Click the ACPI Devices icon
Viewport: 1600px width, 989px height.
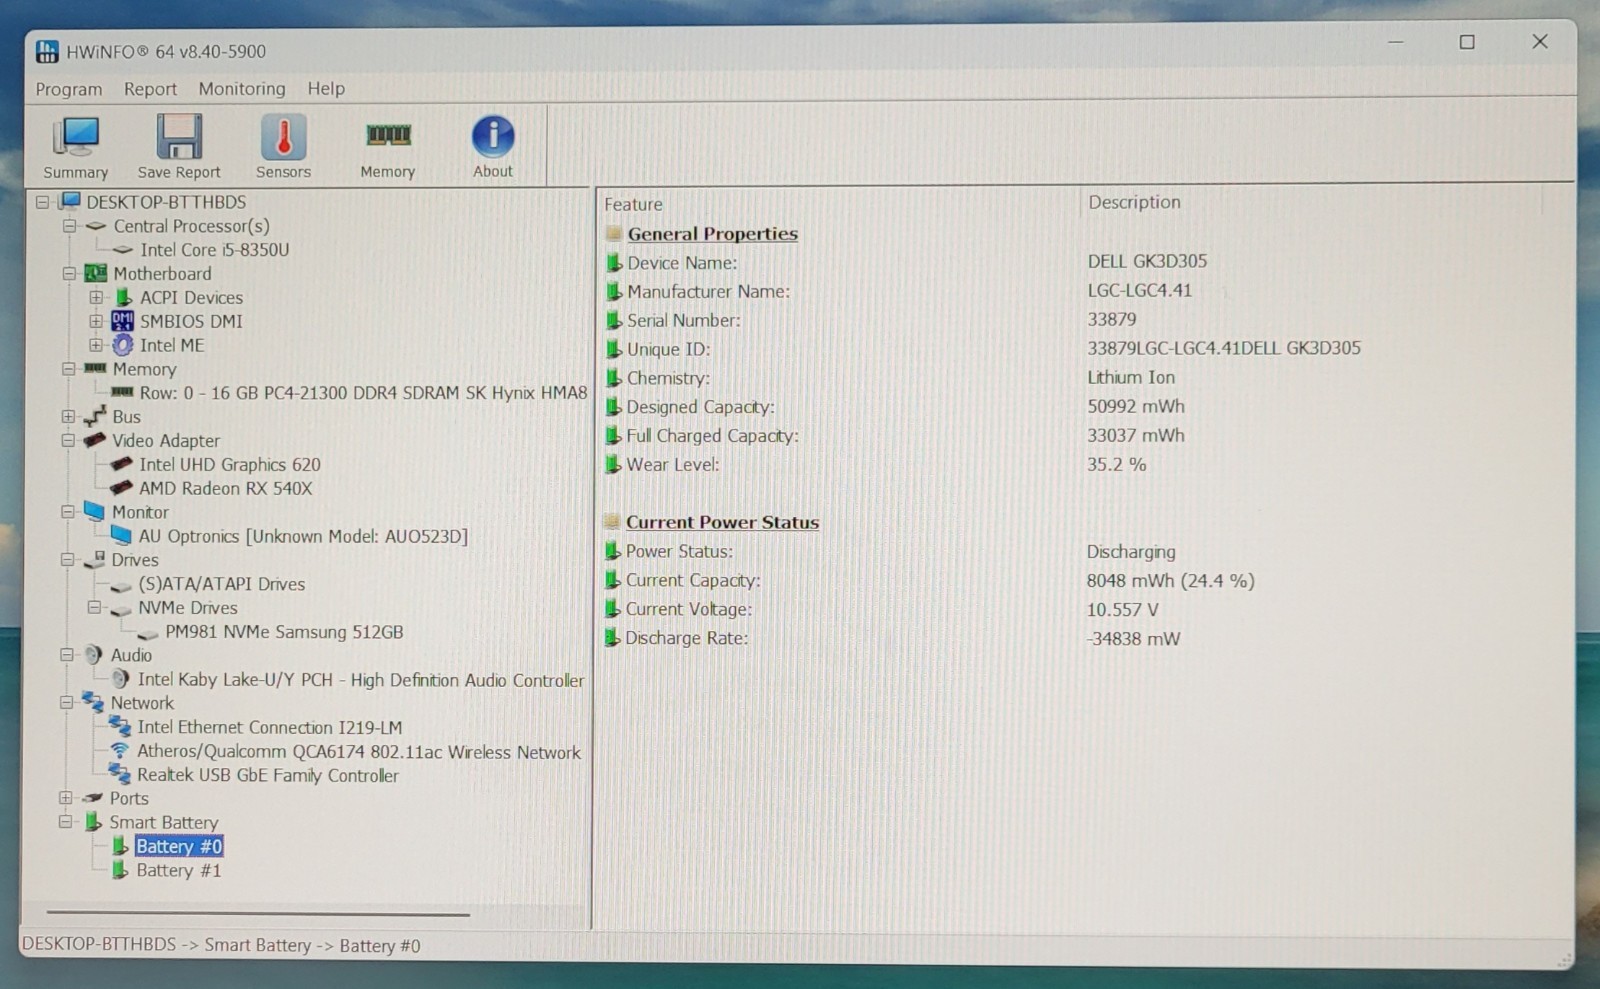(x=123, y=297)
